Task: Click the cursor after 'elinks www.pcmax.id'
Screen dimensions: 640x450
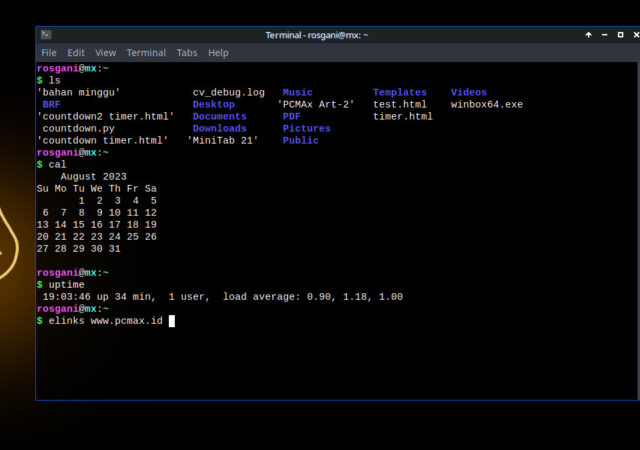Action: [172, 321]
